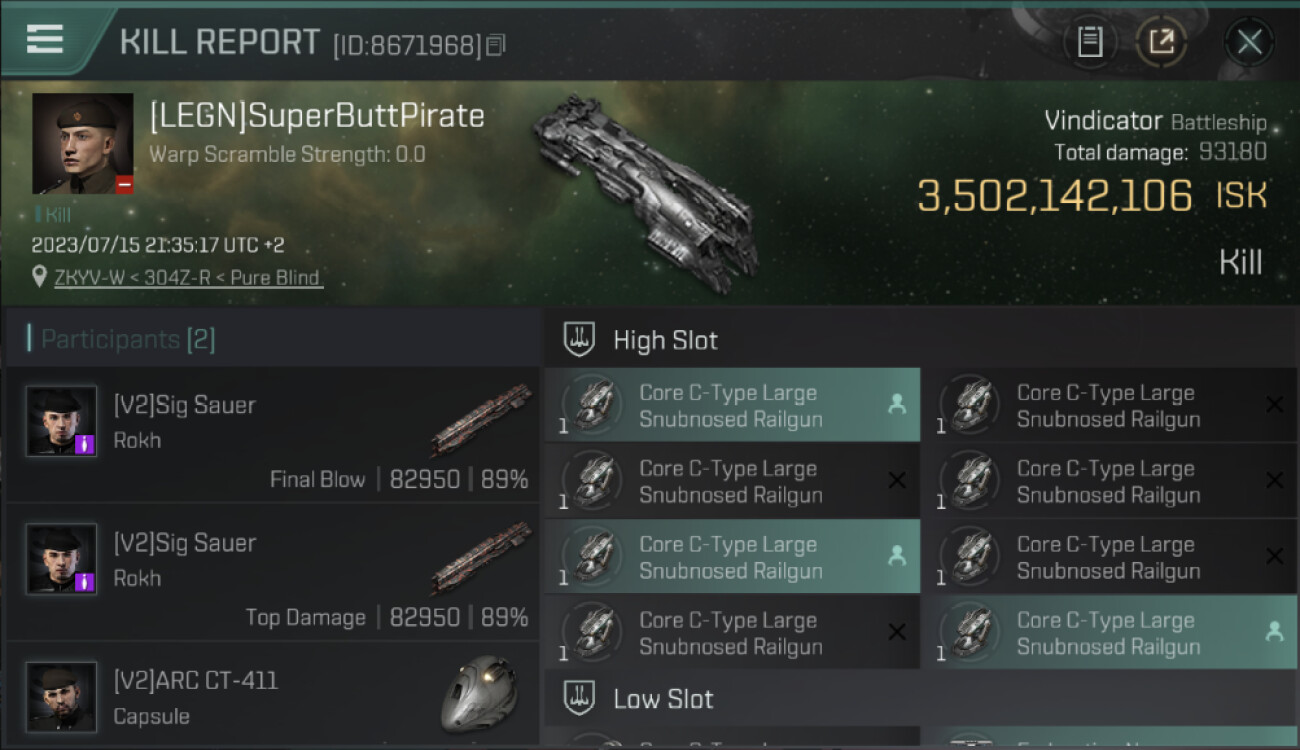Open the hamburger menu
The image size is (1300, 750).
[45, 39]
